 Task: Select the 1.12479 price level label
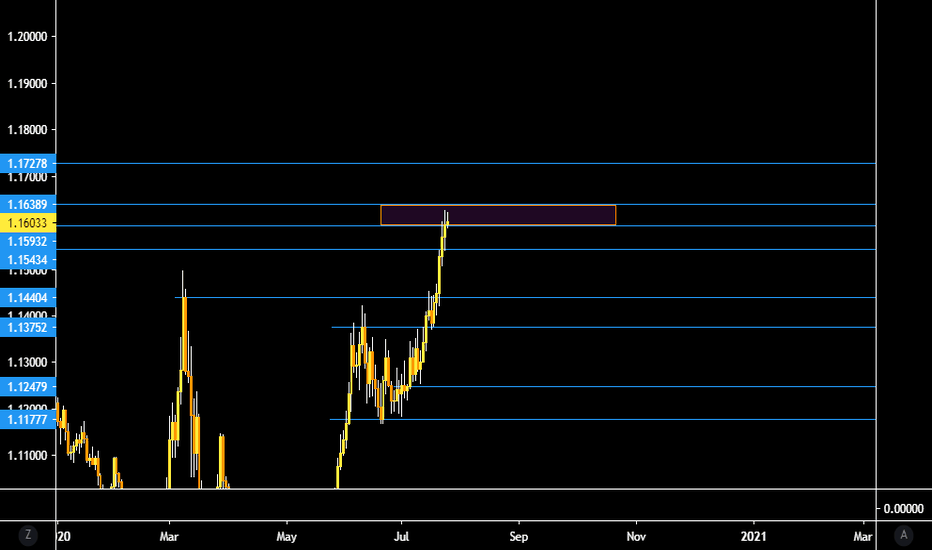pyautogui.click(x=28, y=386)
